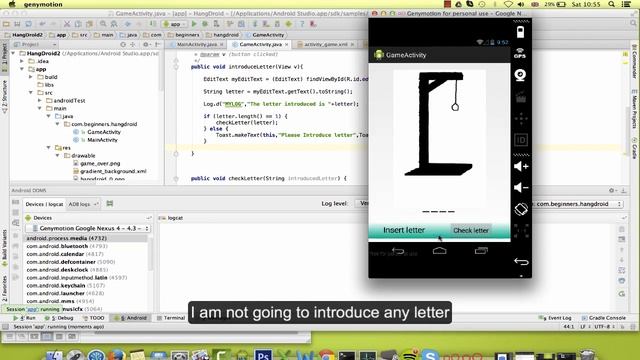Select android.process.media process row
640x360 pixels.
[86, 238]
